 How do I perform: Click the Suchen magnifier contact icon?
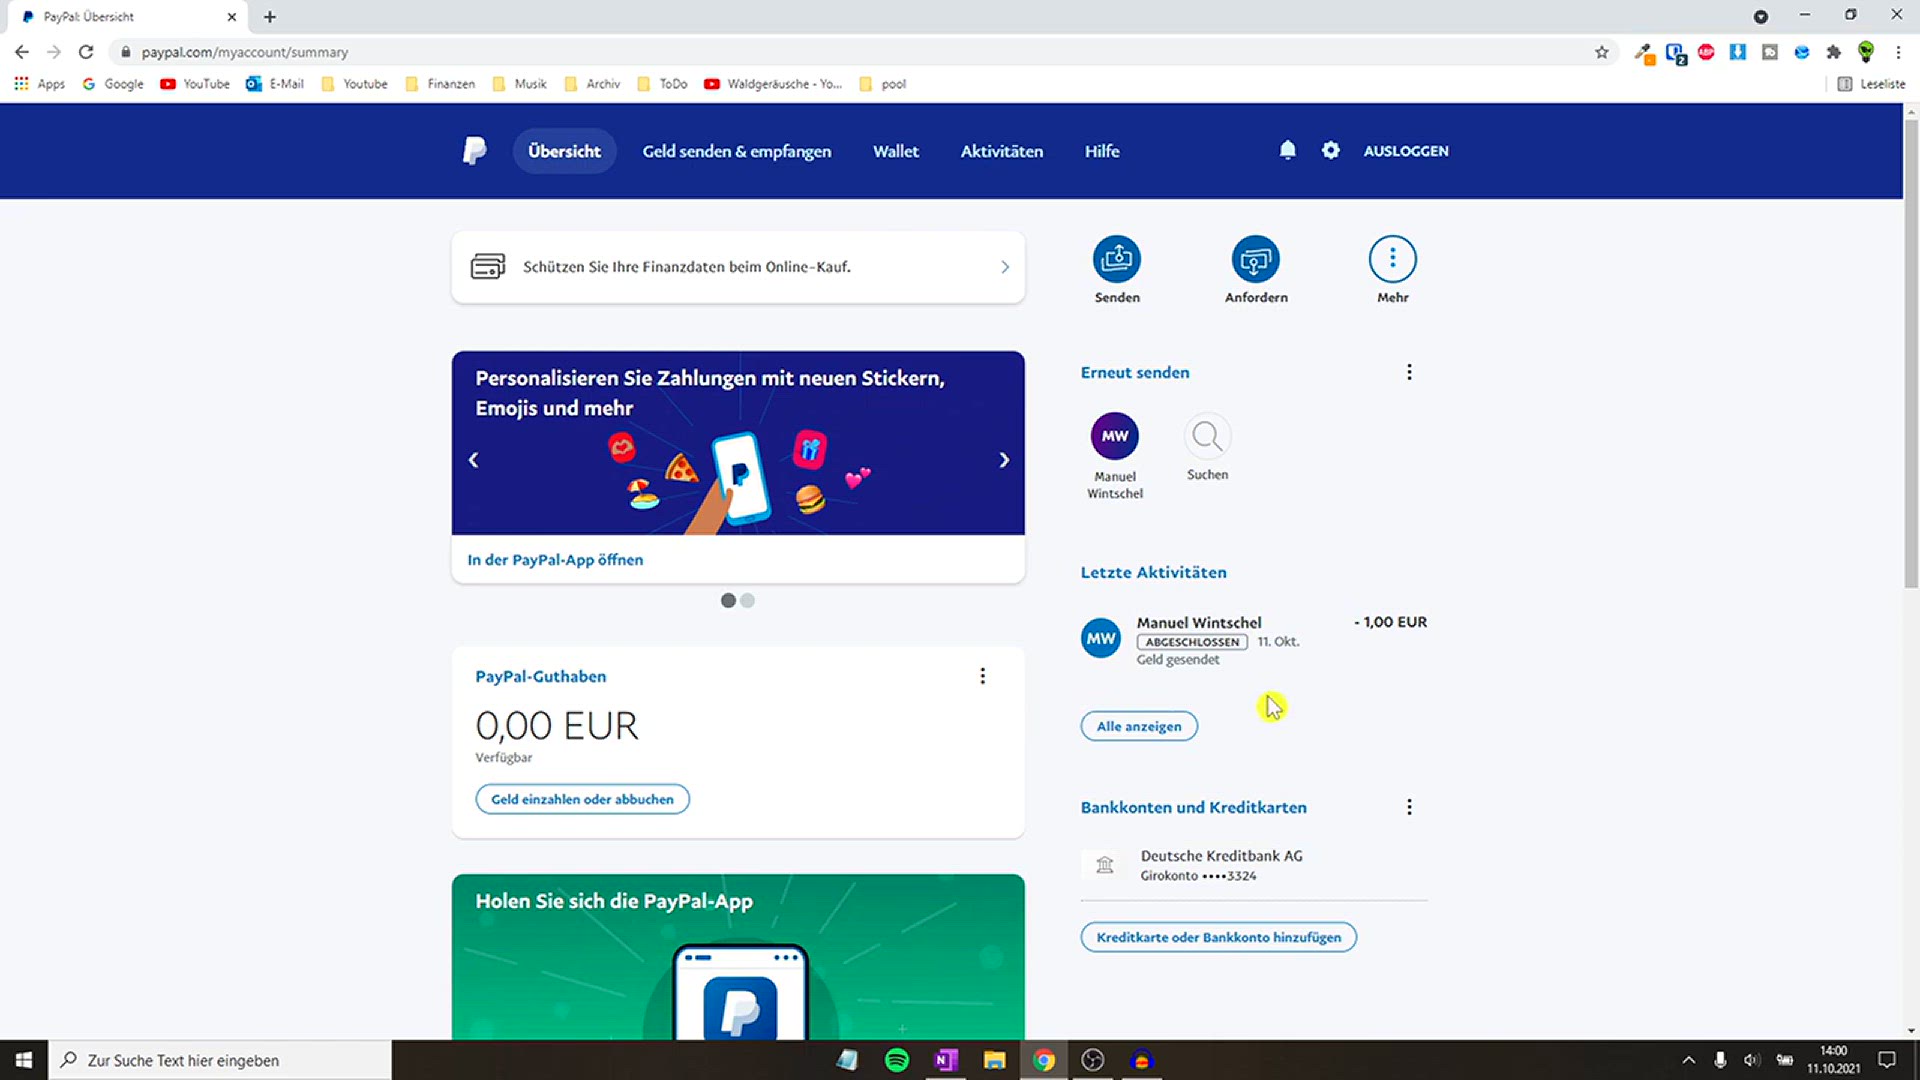(x=1207, y=437)
